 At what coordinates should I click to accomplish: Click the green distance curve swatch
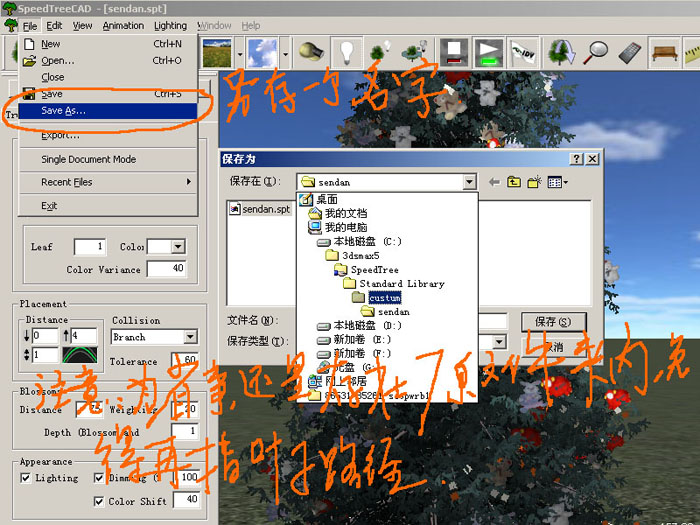(x=80, y=355)
